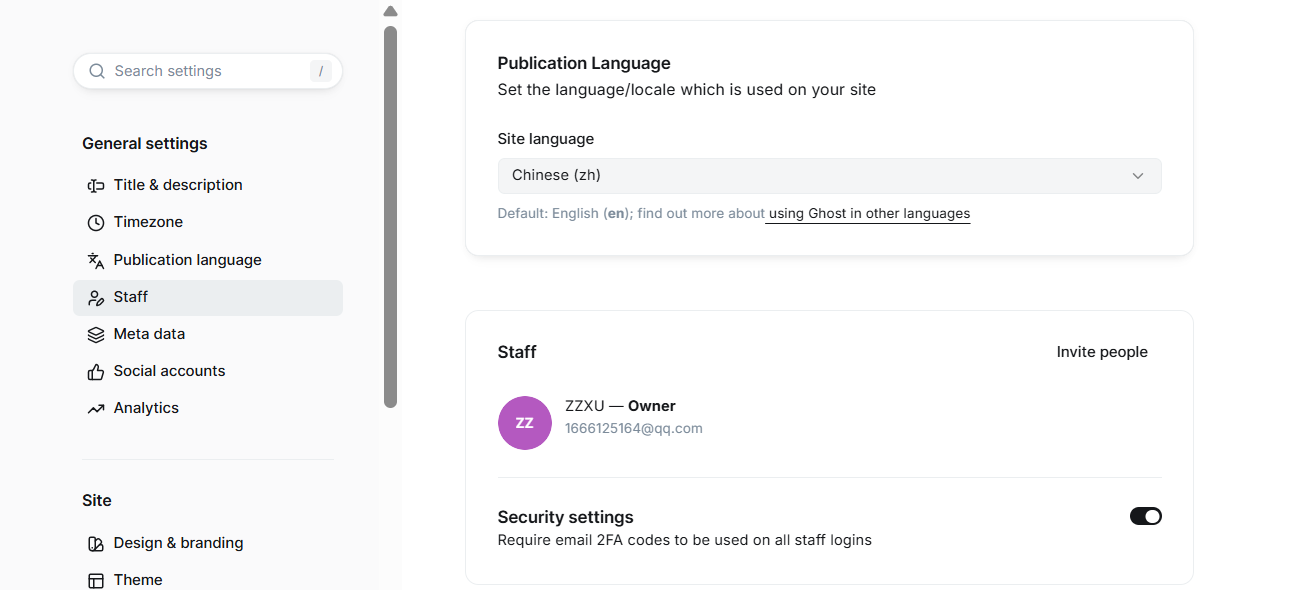
Task: Focus the Search settings input field
Action: tap(208, 71)
